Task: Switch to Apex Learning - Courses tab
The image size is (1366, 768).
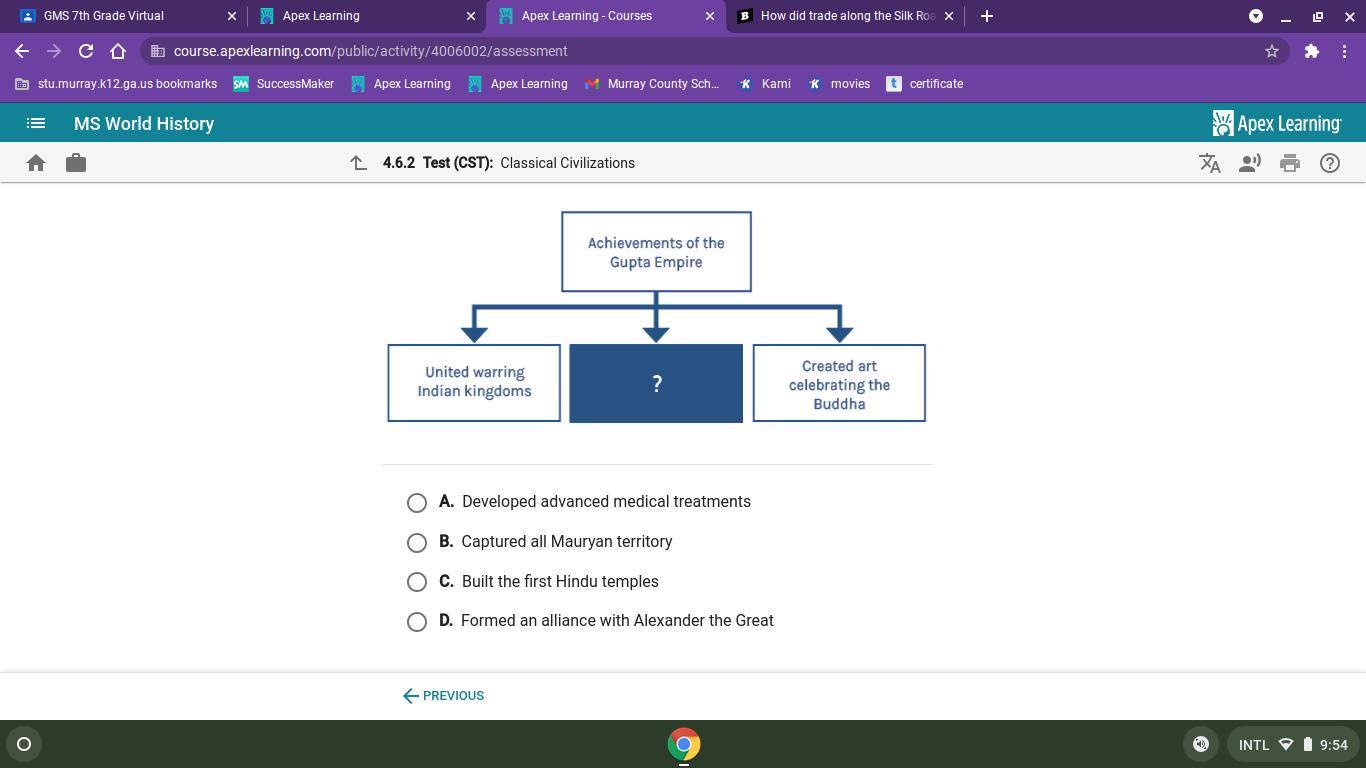Action: click(606, 16)
